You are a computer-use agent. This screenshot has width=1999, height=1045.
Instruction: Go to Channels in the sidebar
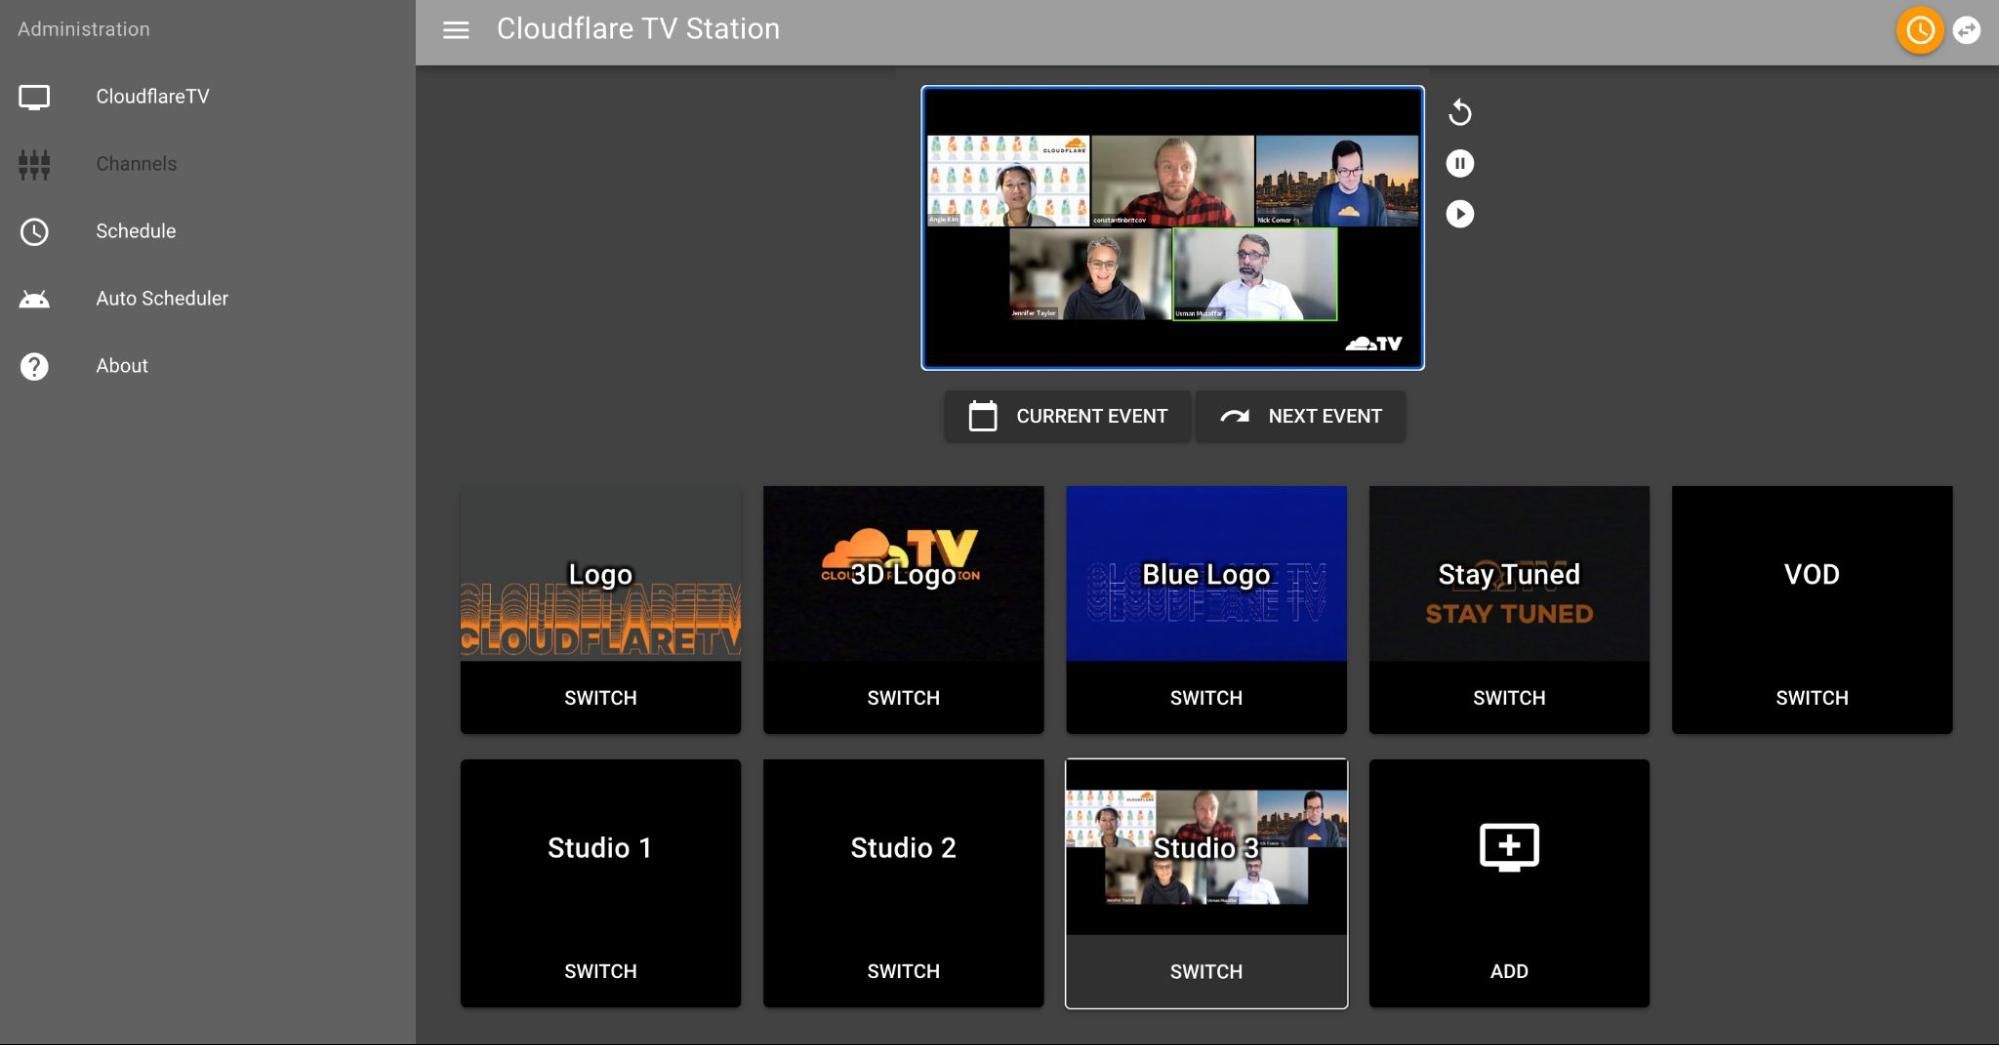coord(136,164)
